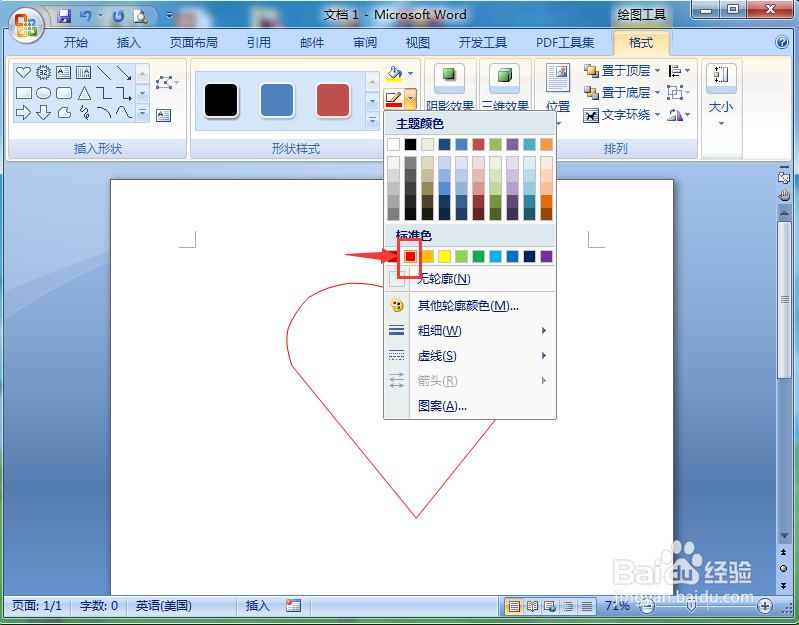
Task: Toggle insert mode (插入) in status bar
Action: pyautogui.click(x=257, y=605)
